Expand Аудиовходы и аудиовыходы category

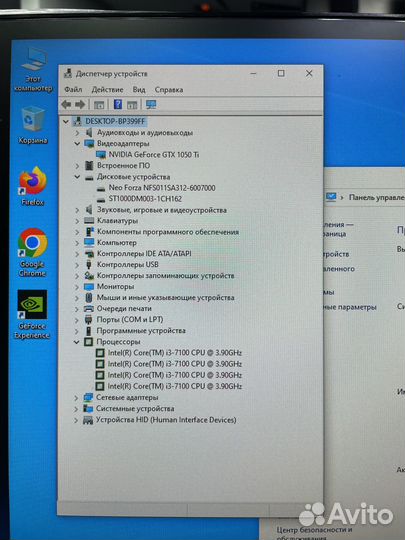(x=77, y=133)
